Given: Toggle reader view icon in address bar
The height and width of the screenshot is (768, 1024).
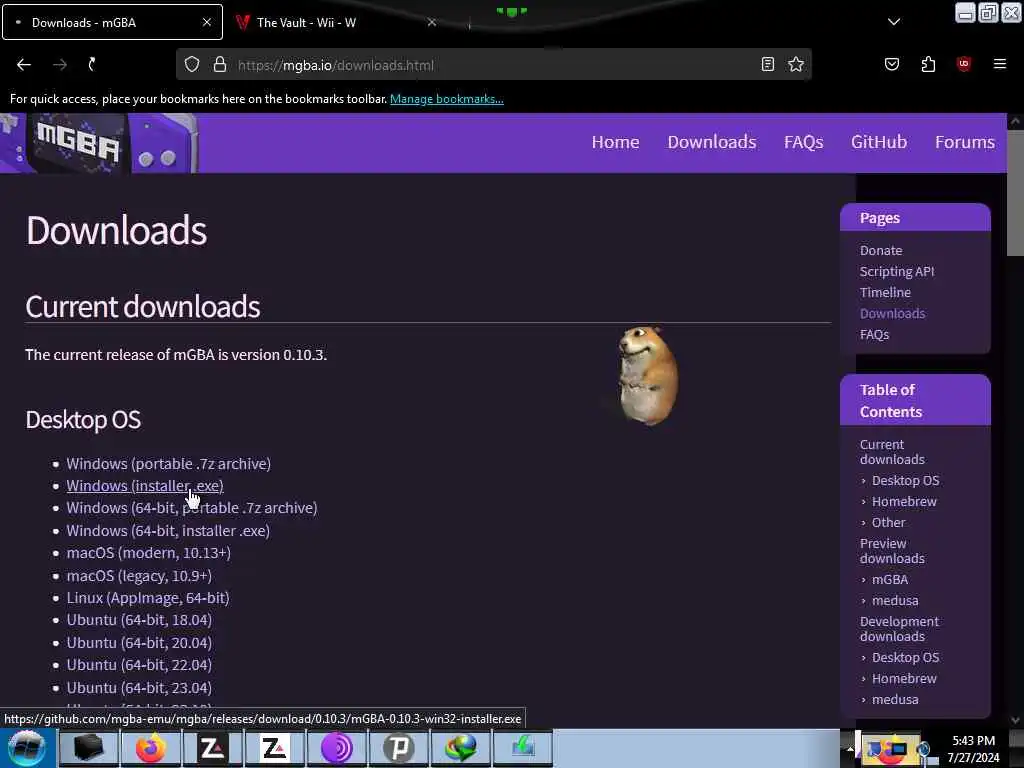Looking at the screenshot, I should coord(768,64).
